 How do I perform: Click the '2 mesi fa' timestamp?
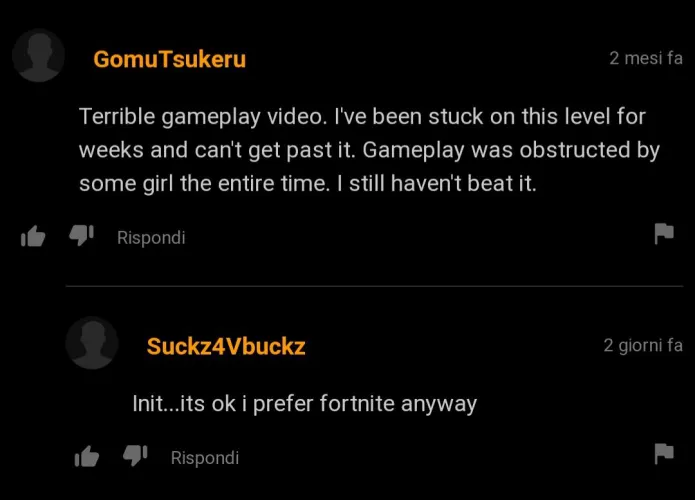[x=646, y=58]
